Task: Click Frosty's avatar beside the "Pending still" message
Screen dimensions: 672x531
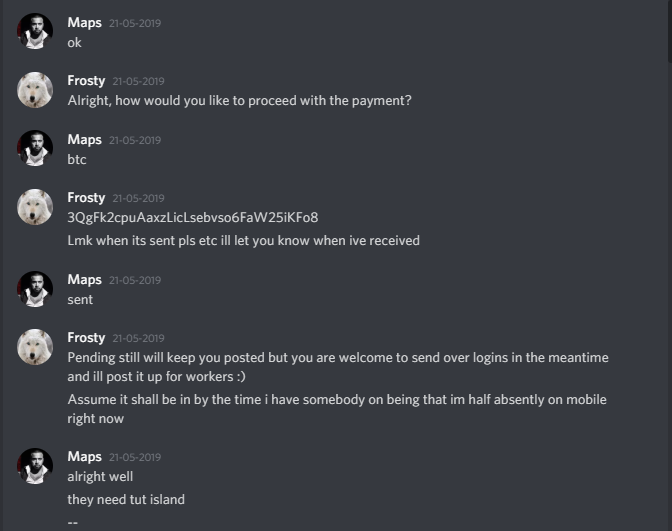Action: coord(35,347)
